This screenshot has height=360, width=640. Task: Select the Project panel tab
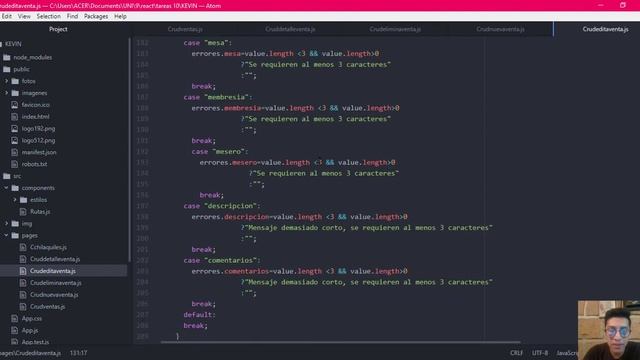tap(58, 29)
